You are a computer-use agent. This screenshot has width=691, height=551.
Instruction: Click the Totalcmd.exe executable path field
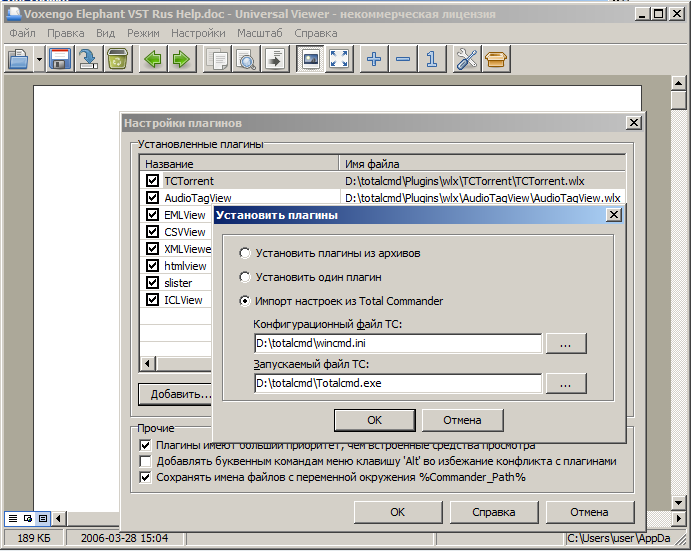pos(398,383)
